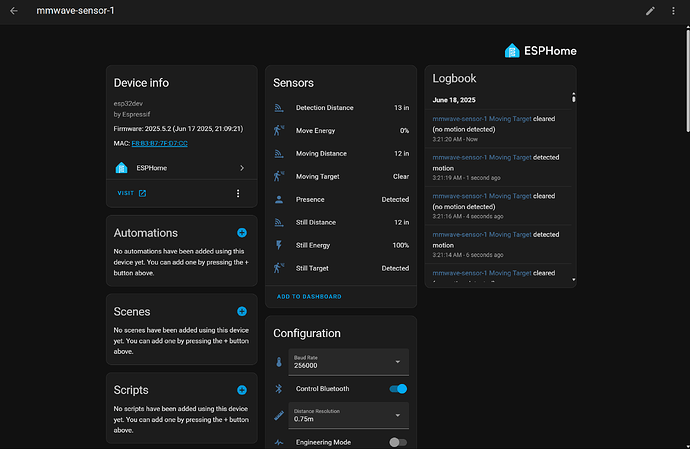The height and width of the screenshot is (449, 690).
Task: Select the Still Distance label
Action: (316, 222)
